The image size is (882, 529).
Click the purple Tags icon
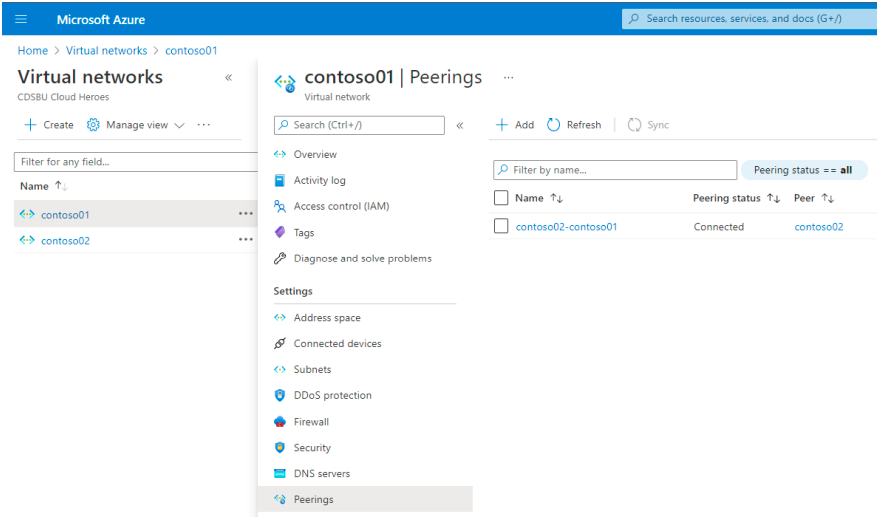tap(280, 232)
